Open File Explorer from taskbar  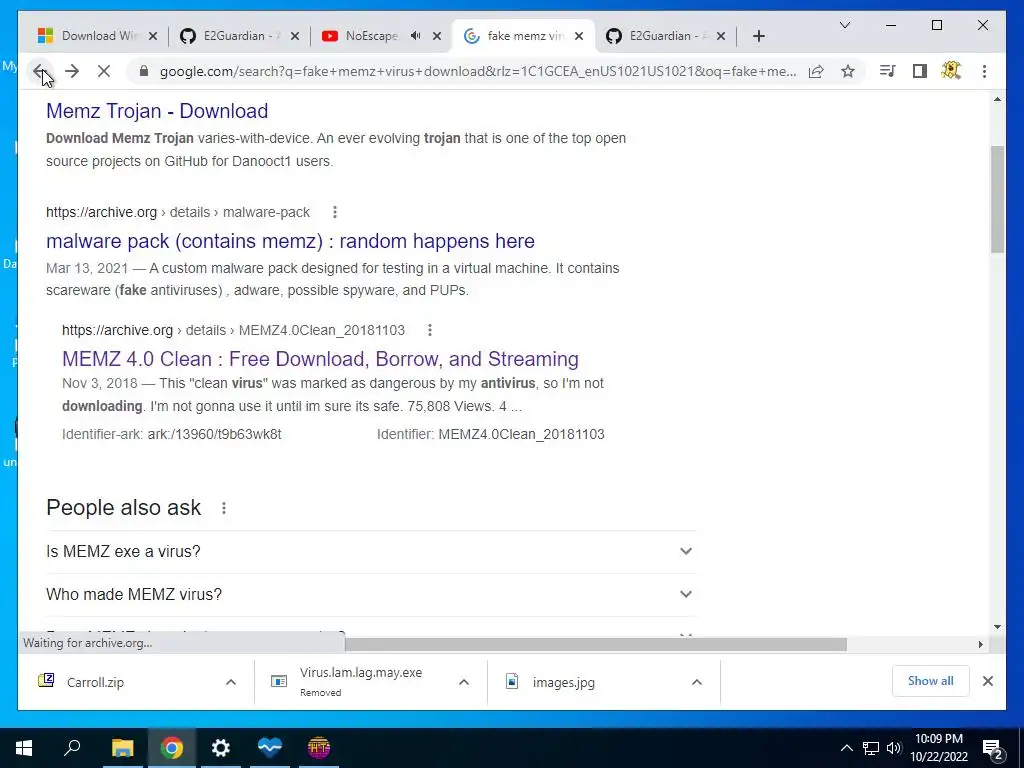tap(122, 748)
